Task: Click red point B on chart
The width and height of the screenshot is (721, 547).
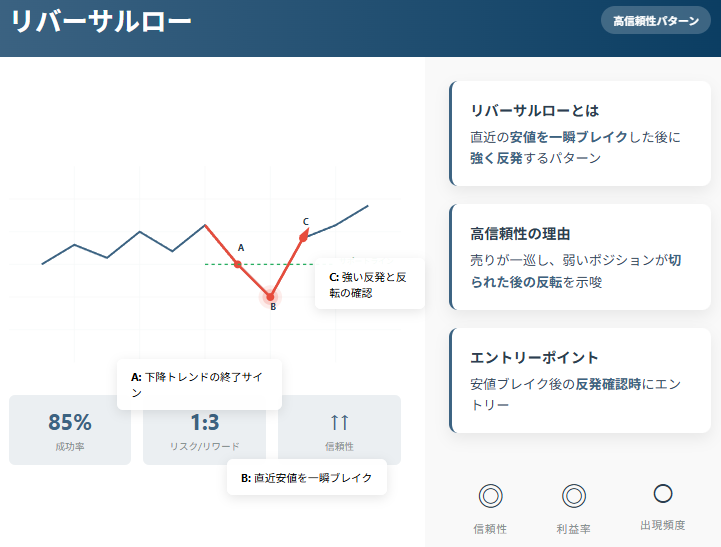Action: 269,295
